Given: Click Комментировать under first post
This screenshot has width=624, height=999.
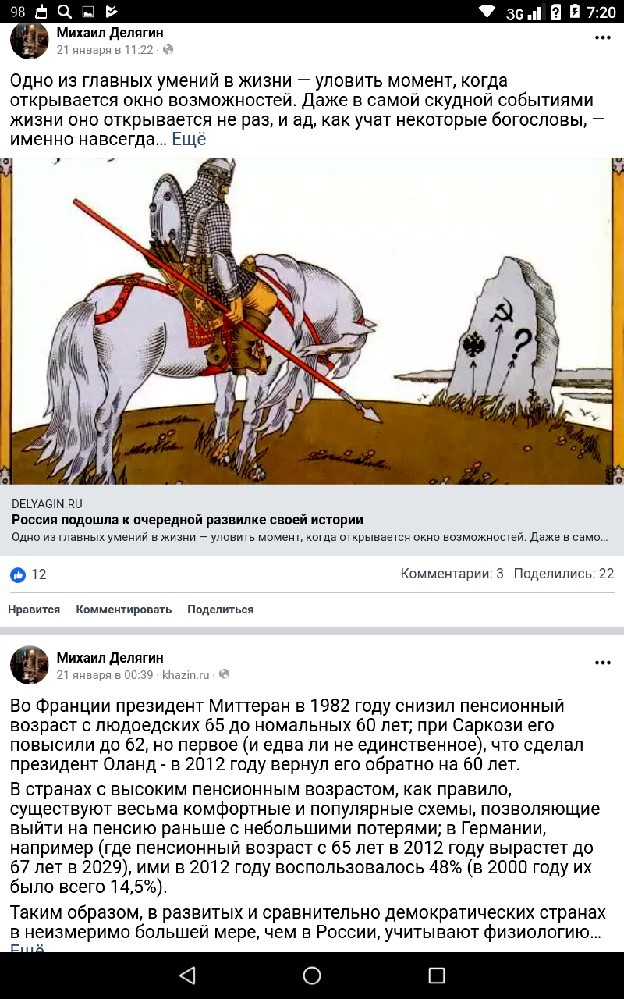Looking at the screenshot, I should pyautogui.click(x=124, y=609).
